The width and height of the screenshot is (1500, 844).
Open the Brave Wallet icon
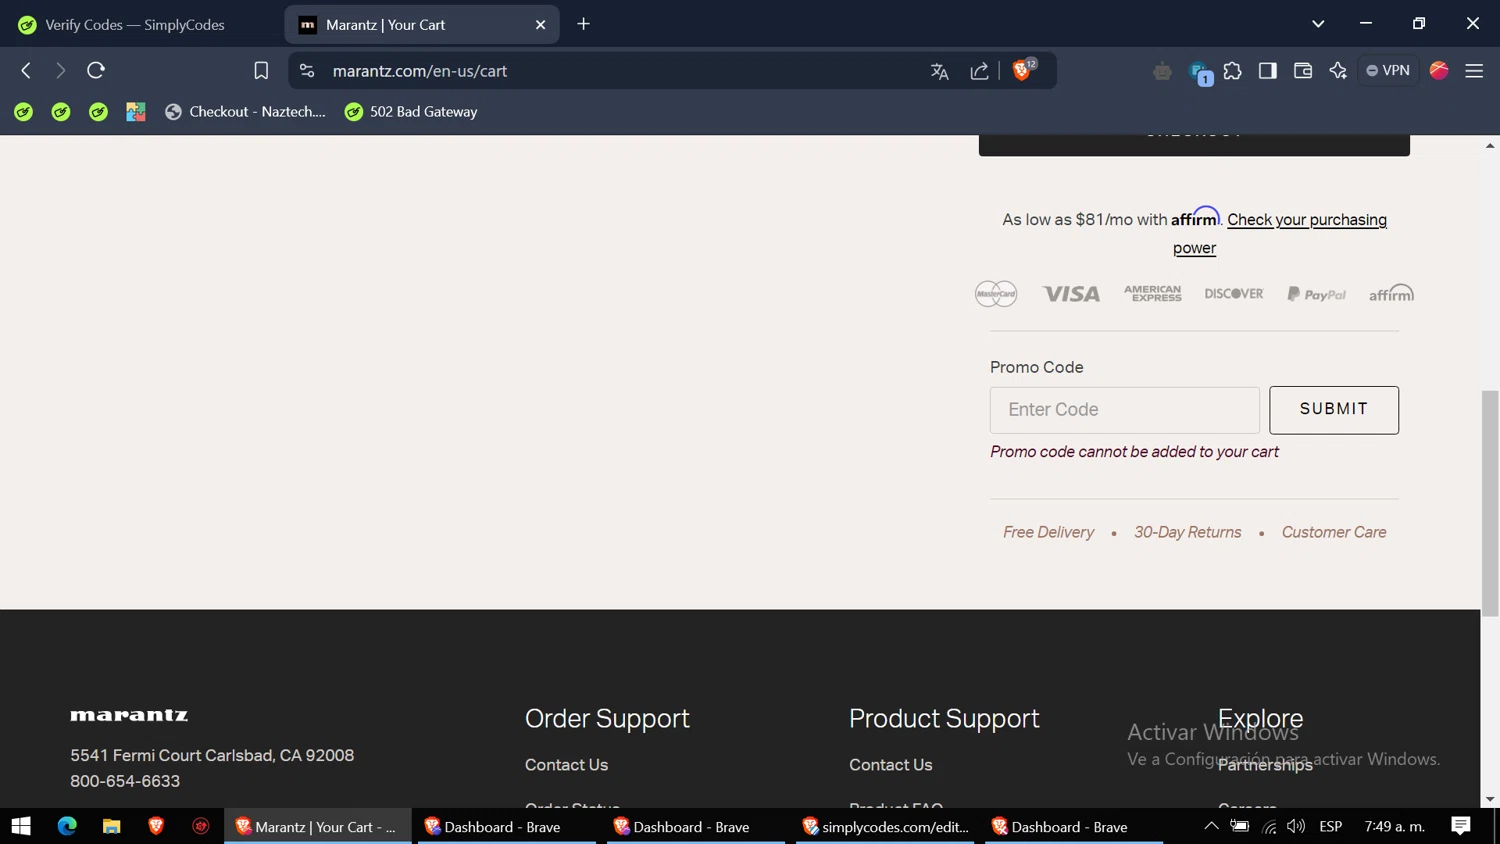[1303, 71]
